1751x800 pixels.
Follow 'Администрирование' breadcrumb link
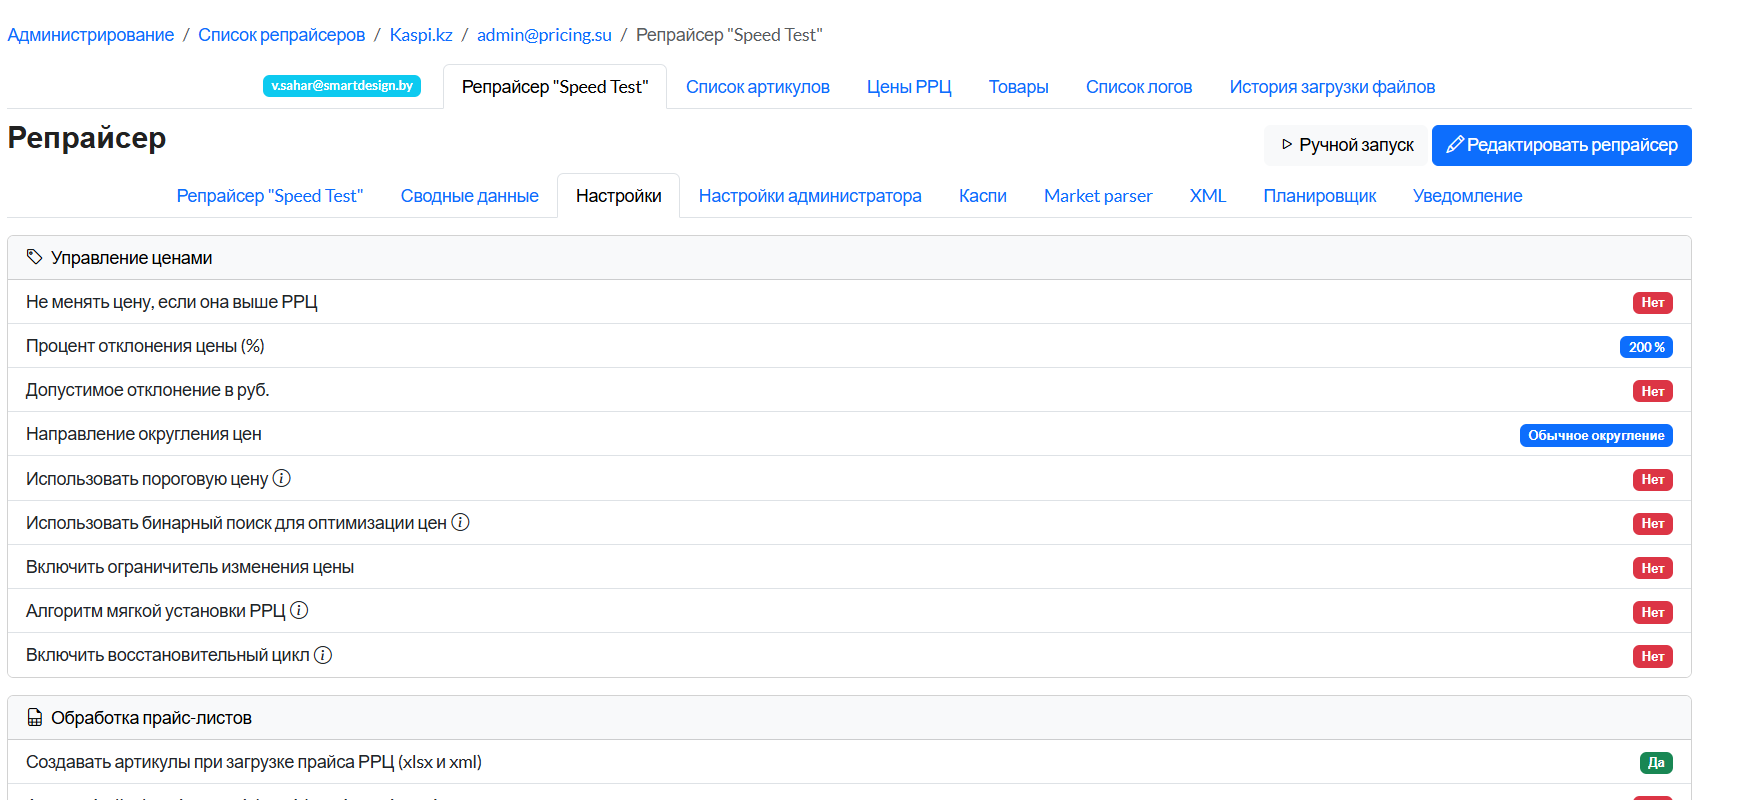91,35
